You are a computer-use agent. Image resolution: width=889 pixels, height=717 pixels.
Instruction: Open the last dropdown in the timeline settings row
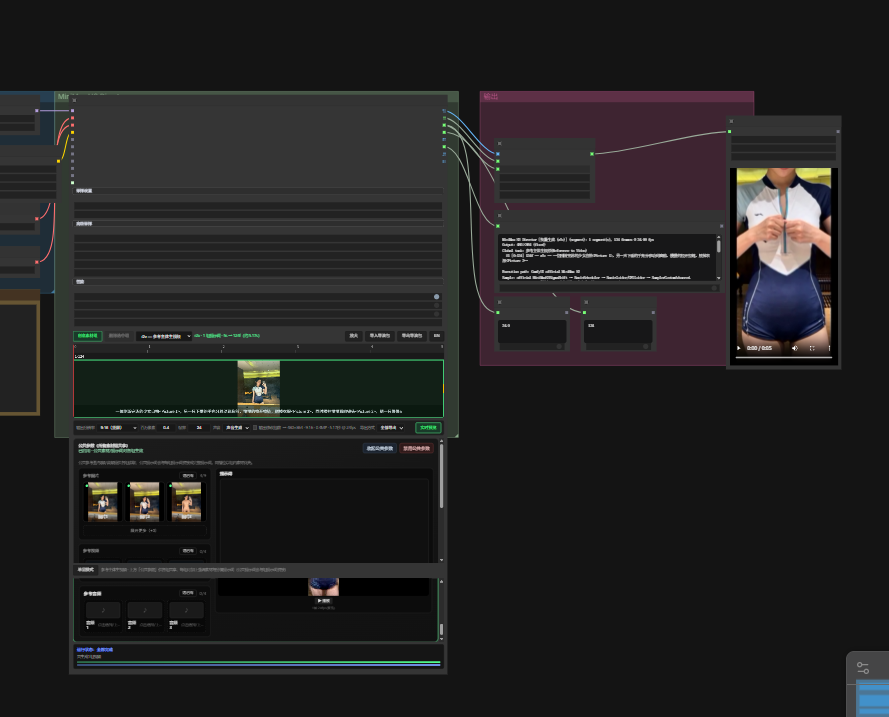click(x=392, y=428)
